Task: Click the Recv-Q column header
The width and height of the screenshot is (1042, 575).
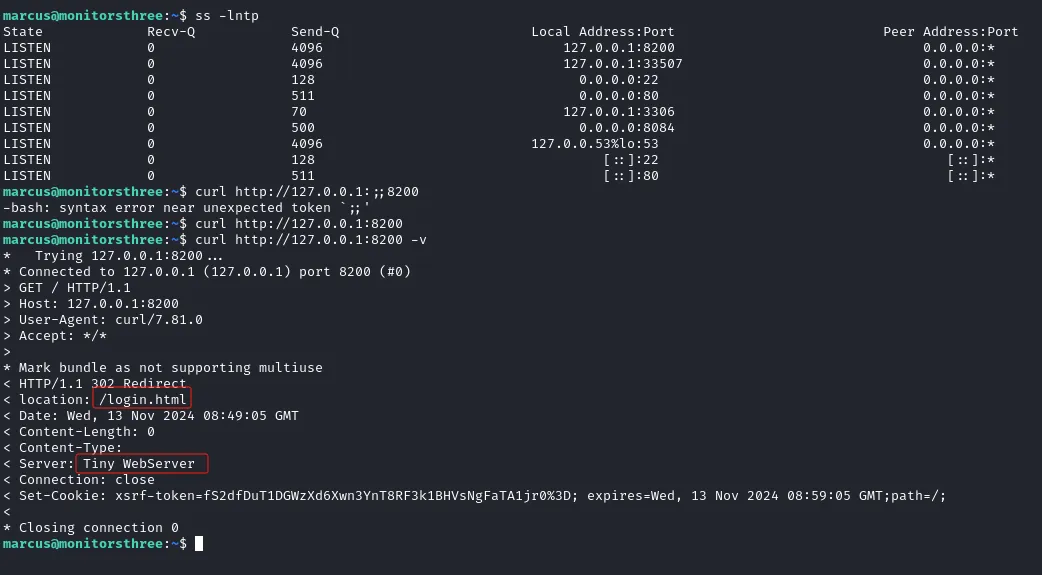Action: pyautogui.click(x=171, y=32)
